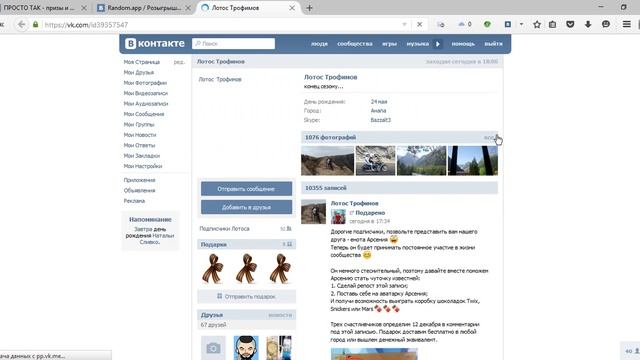Click the third gift ribbon image
The image size is (640, 360).
click(280, 269)
